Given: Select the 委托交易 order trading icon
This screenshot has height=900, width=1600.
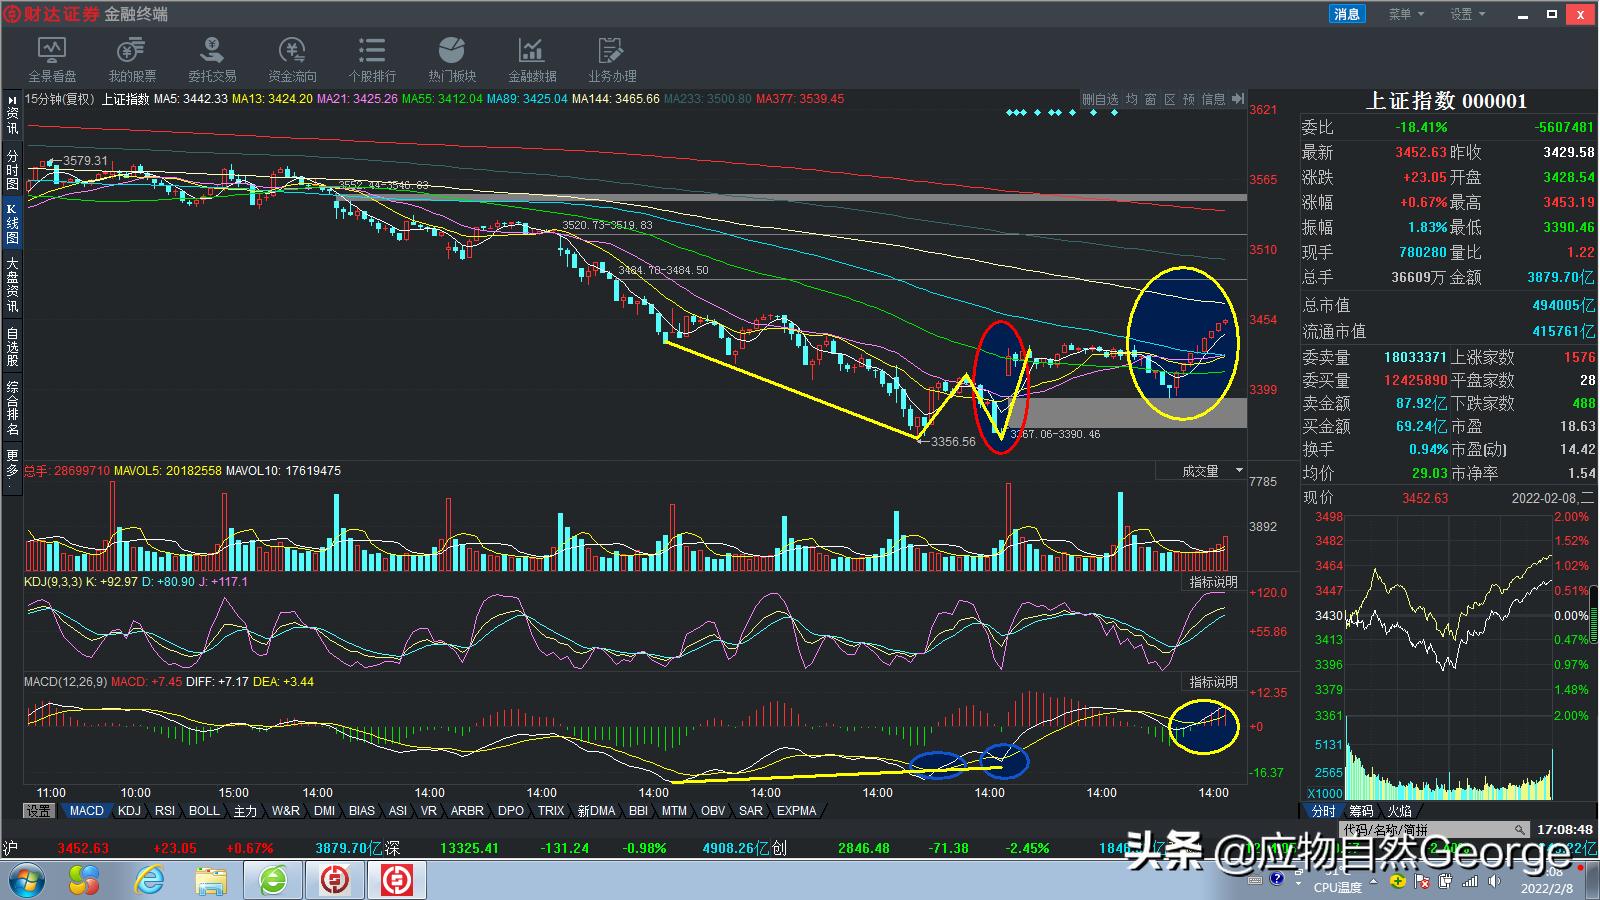Looking at the screenshot, I should [210, 58].
